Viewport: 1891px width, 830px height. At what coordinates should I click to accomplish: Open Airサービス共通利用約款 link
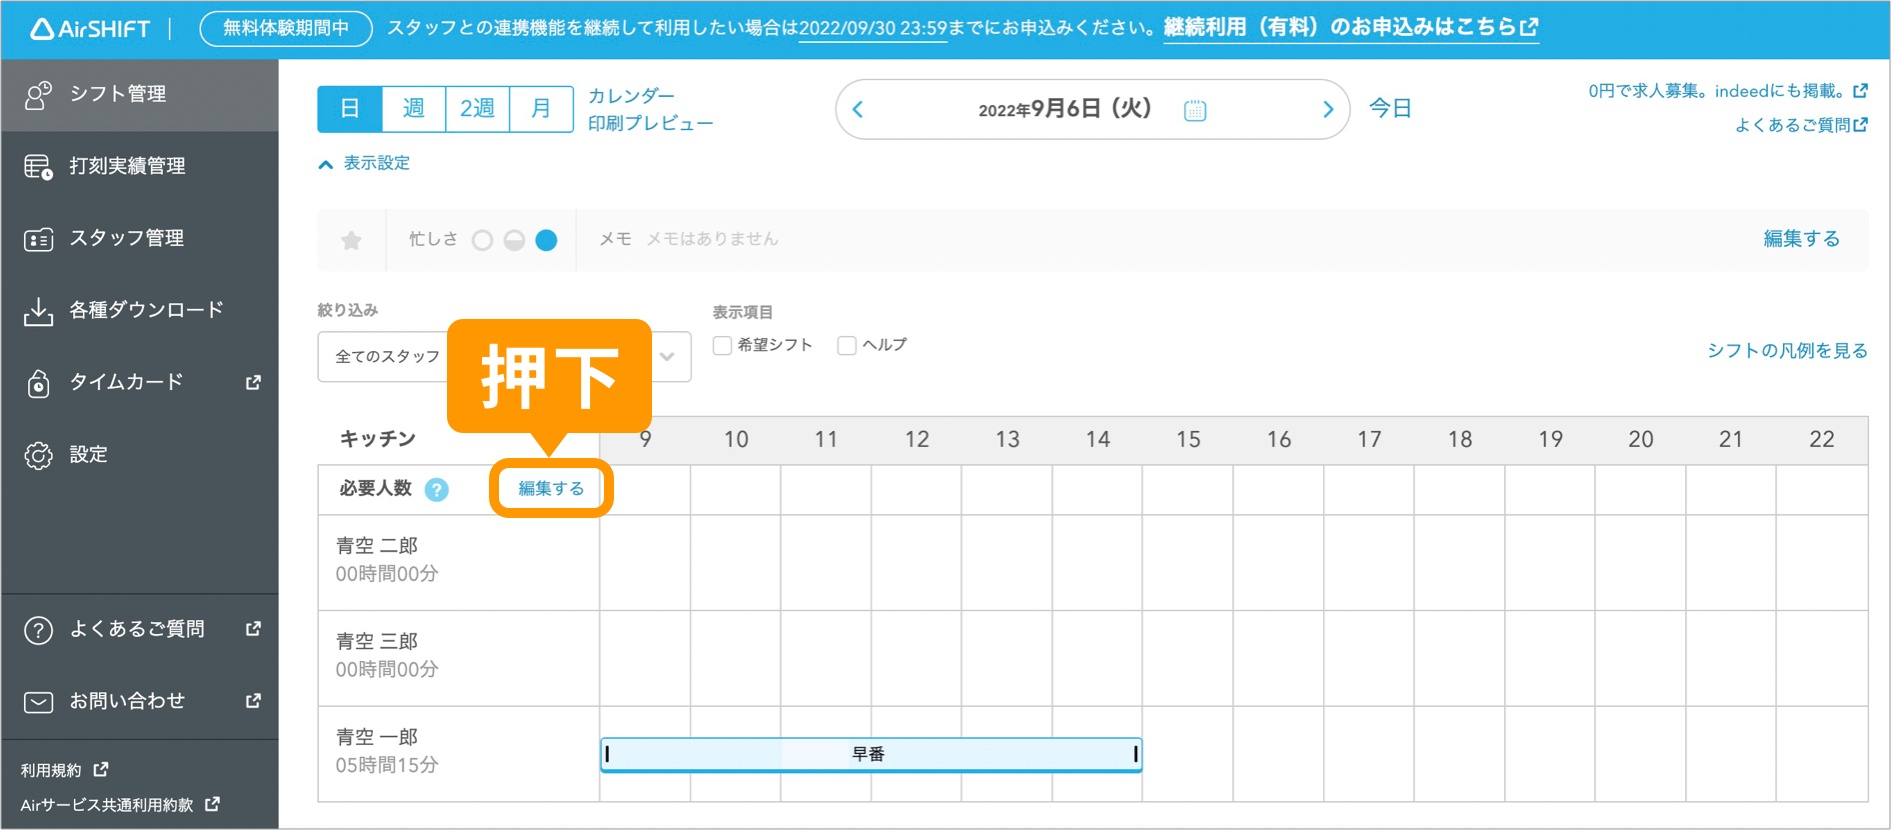click(x=107, y=805)
